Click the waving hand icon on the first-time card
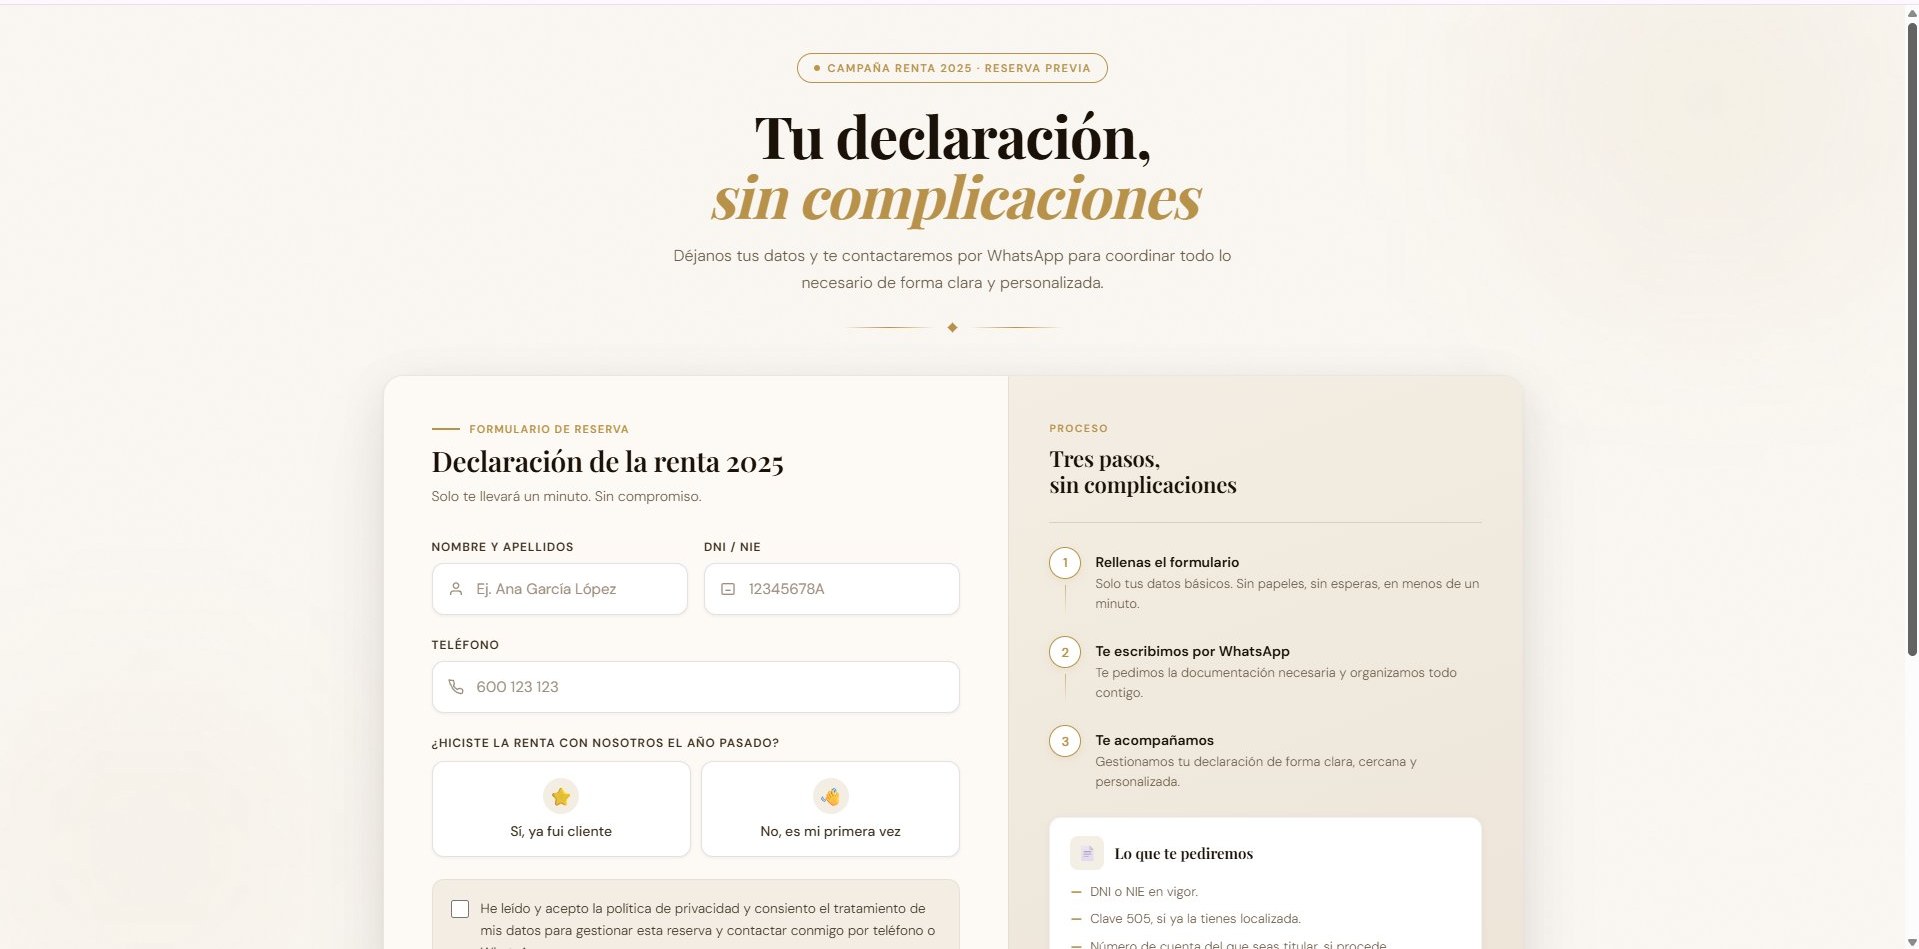Image resolution: width=1919 pixels, height=949 pixels. pyautogui.click(x=830, y=796)
